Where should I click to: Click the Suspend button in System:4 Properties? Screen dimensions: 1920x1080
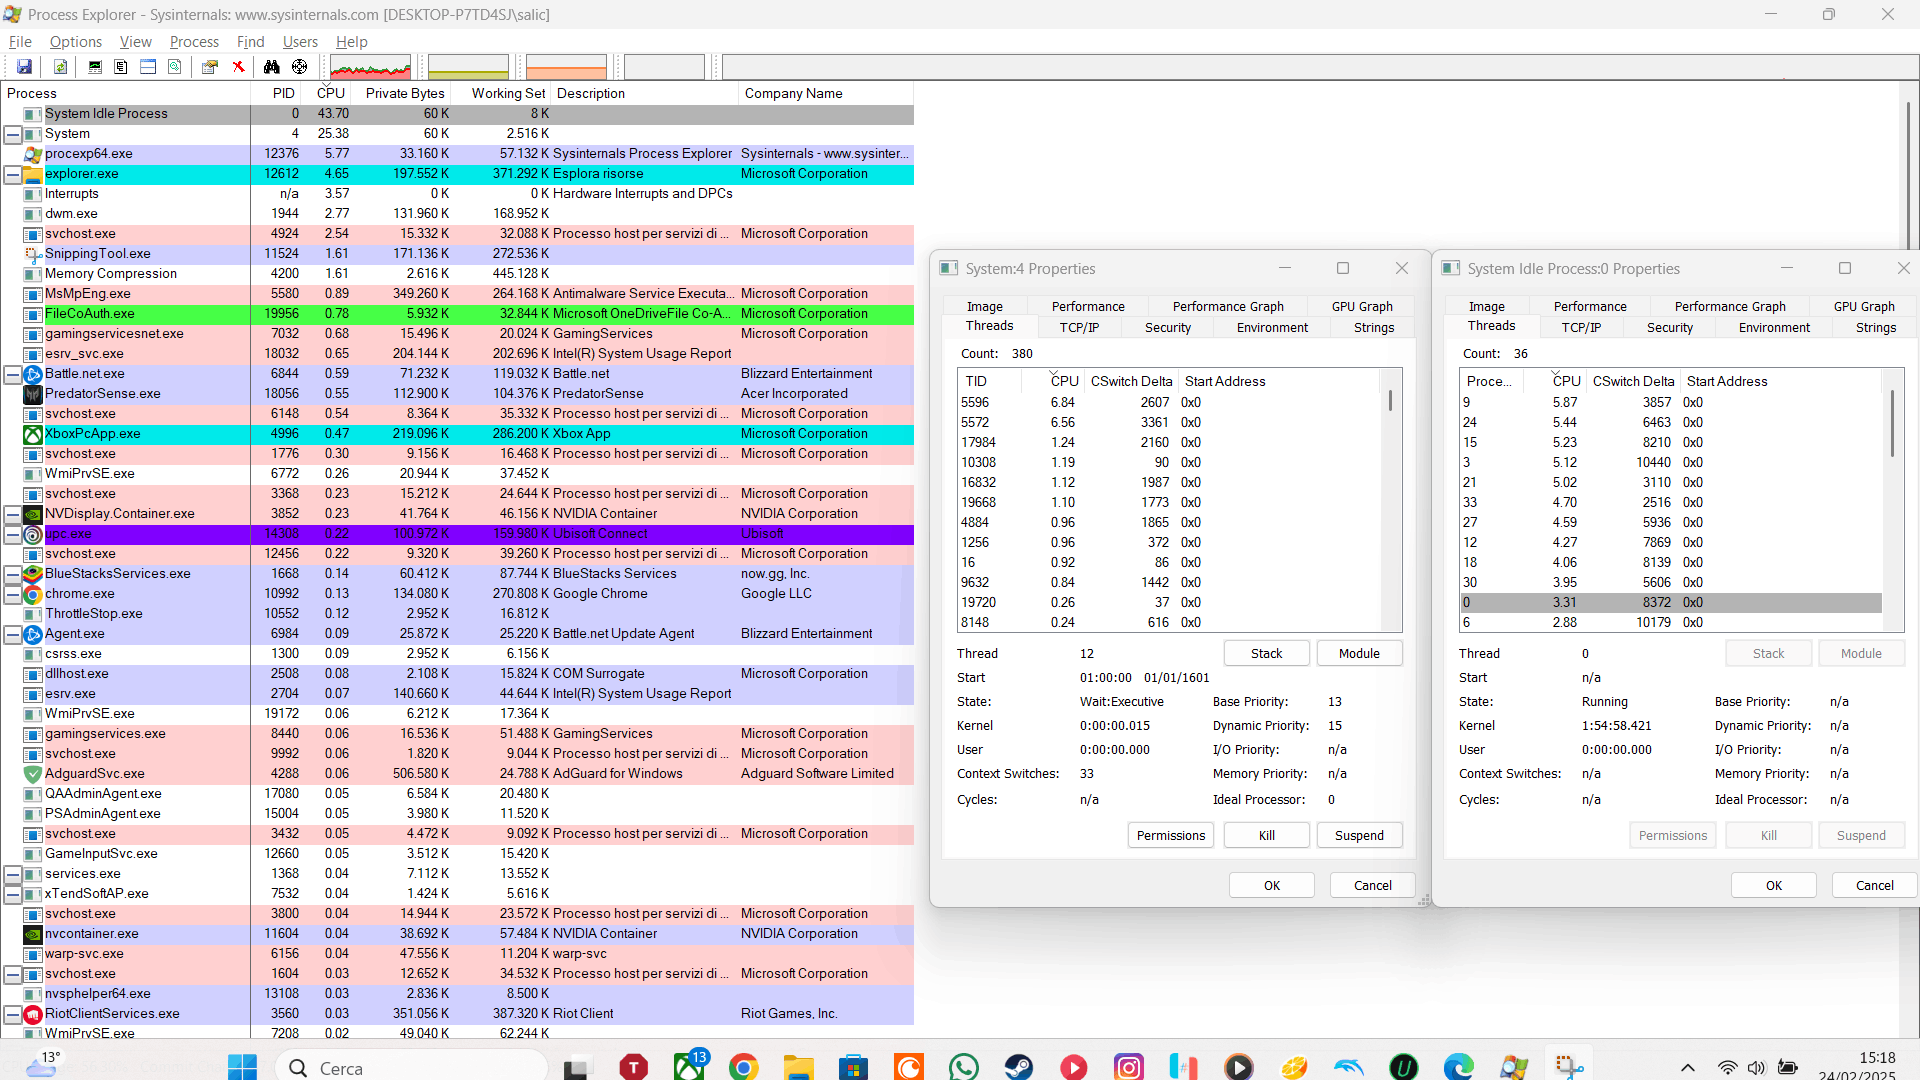[x=1358, y=835]
